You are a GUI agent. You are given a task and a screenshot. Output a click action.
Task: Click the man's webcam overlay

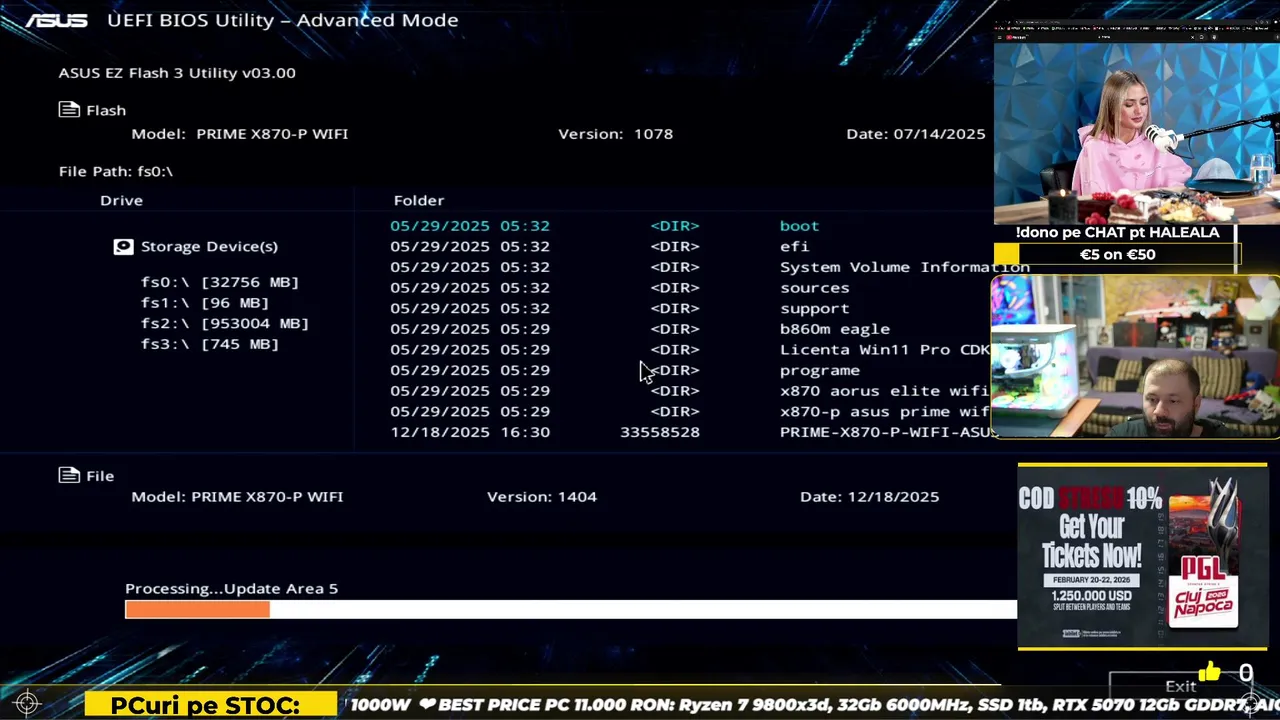[x=1135, y=357]
